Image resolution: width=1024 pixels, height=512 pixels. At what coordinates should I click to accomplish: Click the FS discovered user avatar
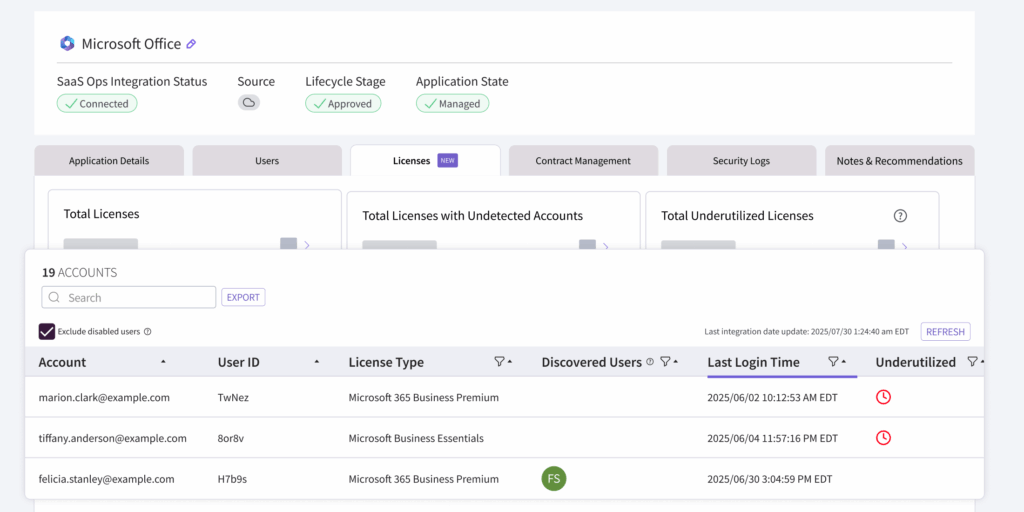pyautogui.click(x=554, y=479)
